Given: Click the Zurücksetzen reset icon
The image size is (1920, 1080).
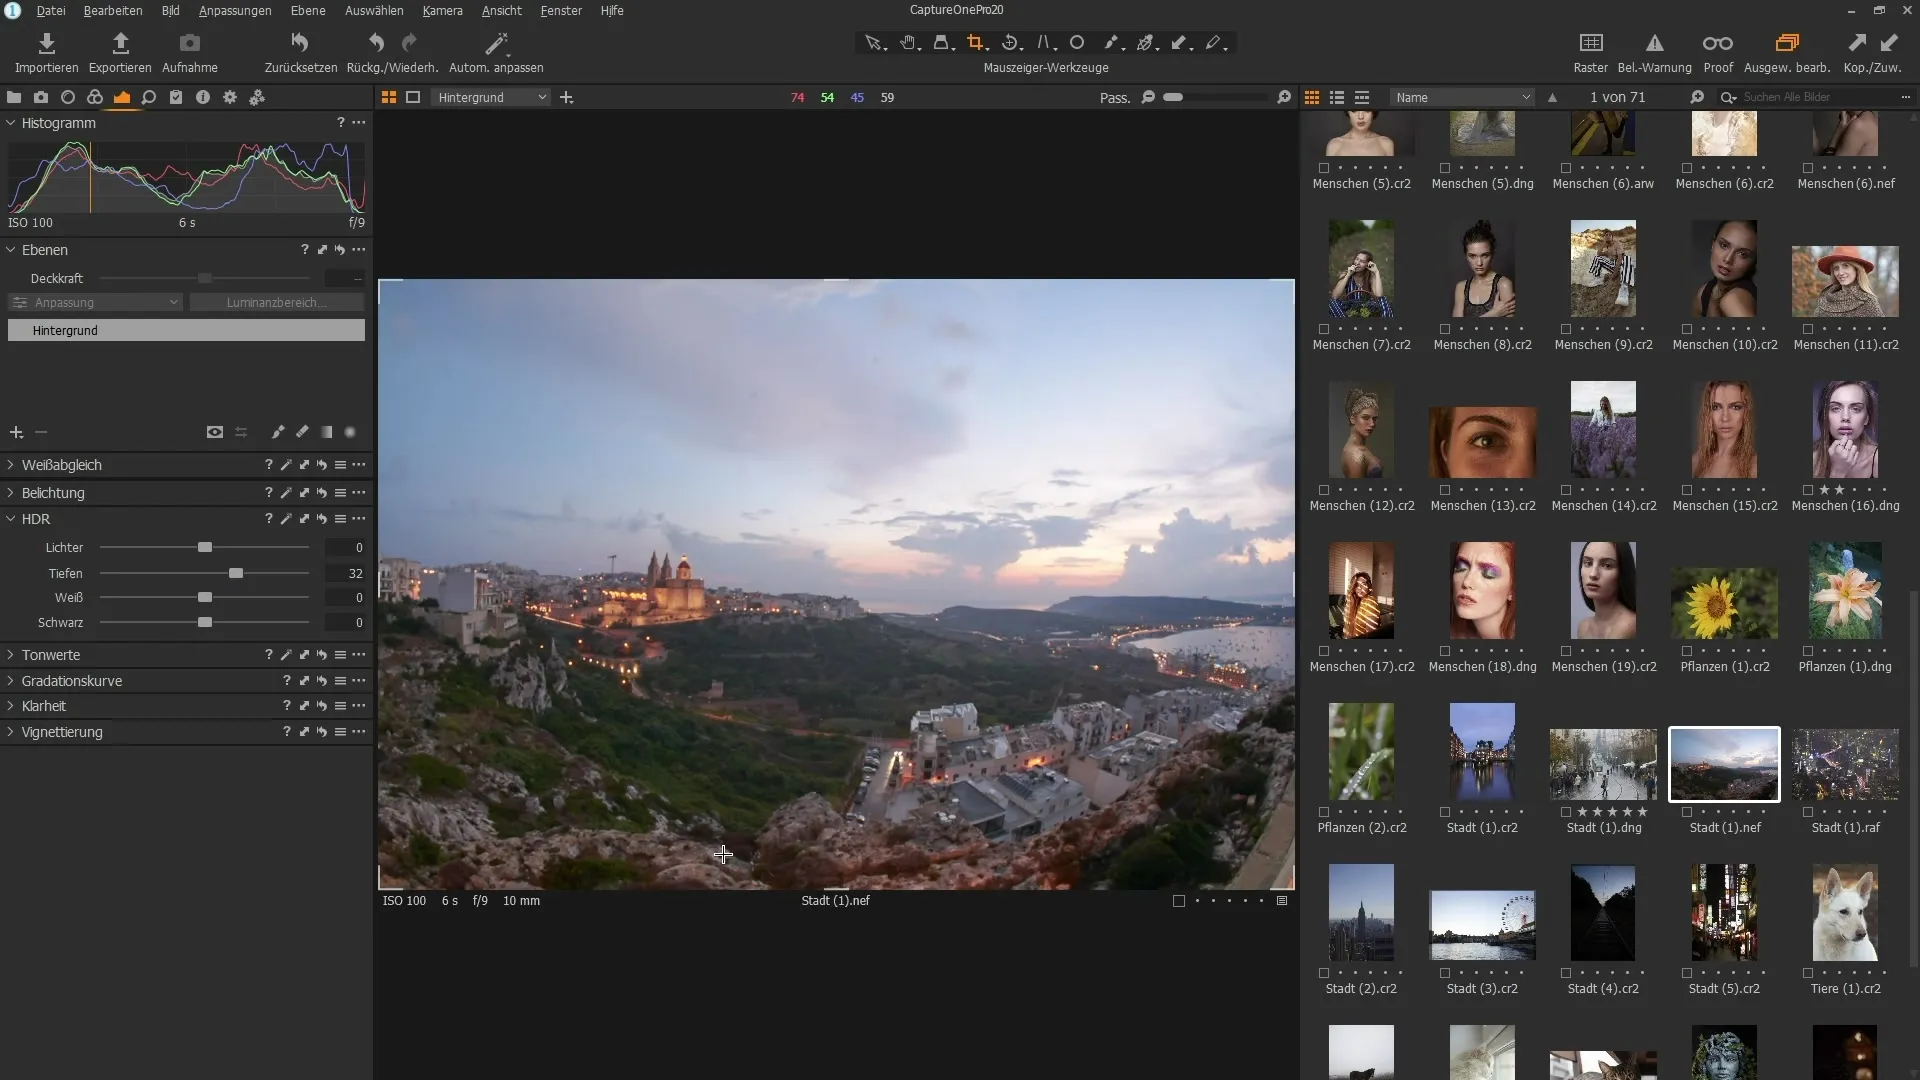Looking at the screenshot, I should 300,43.
